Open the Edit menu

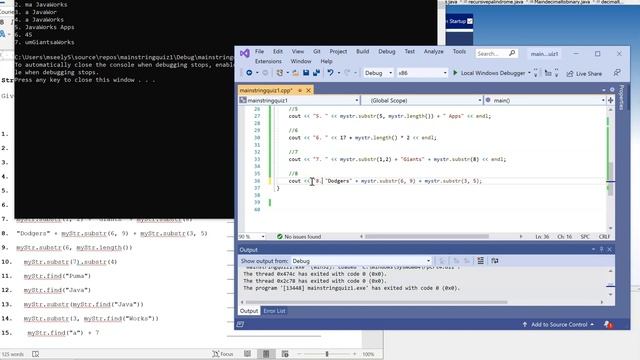[x=278, y=51]
